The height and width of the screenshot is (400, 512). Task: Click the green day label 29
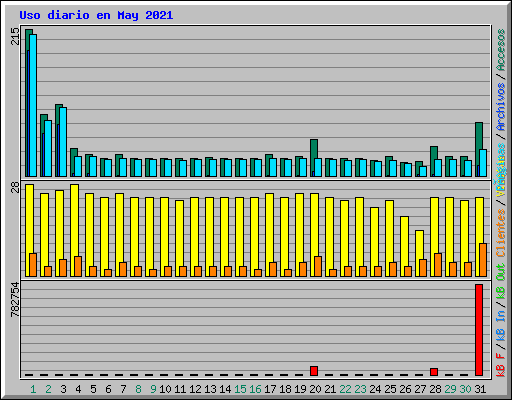[450, 389]
